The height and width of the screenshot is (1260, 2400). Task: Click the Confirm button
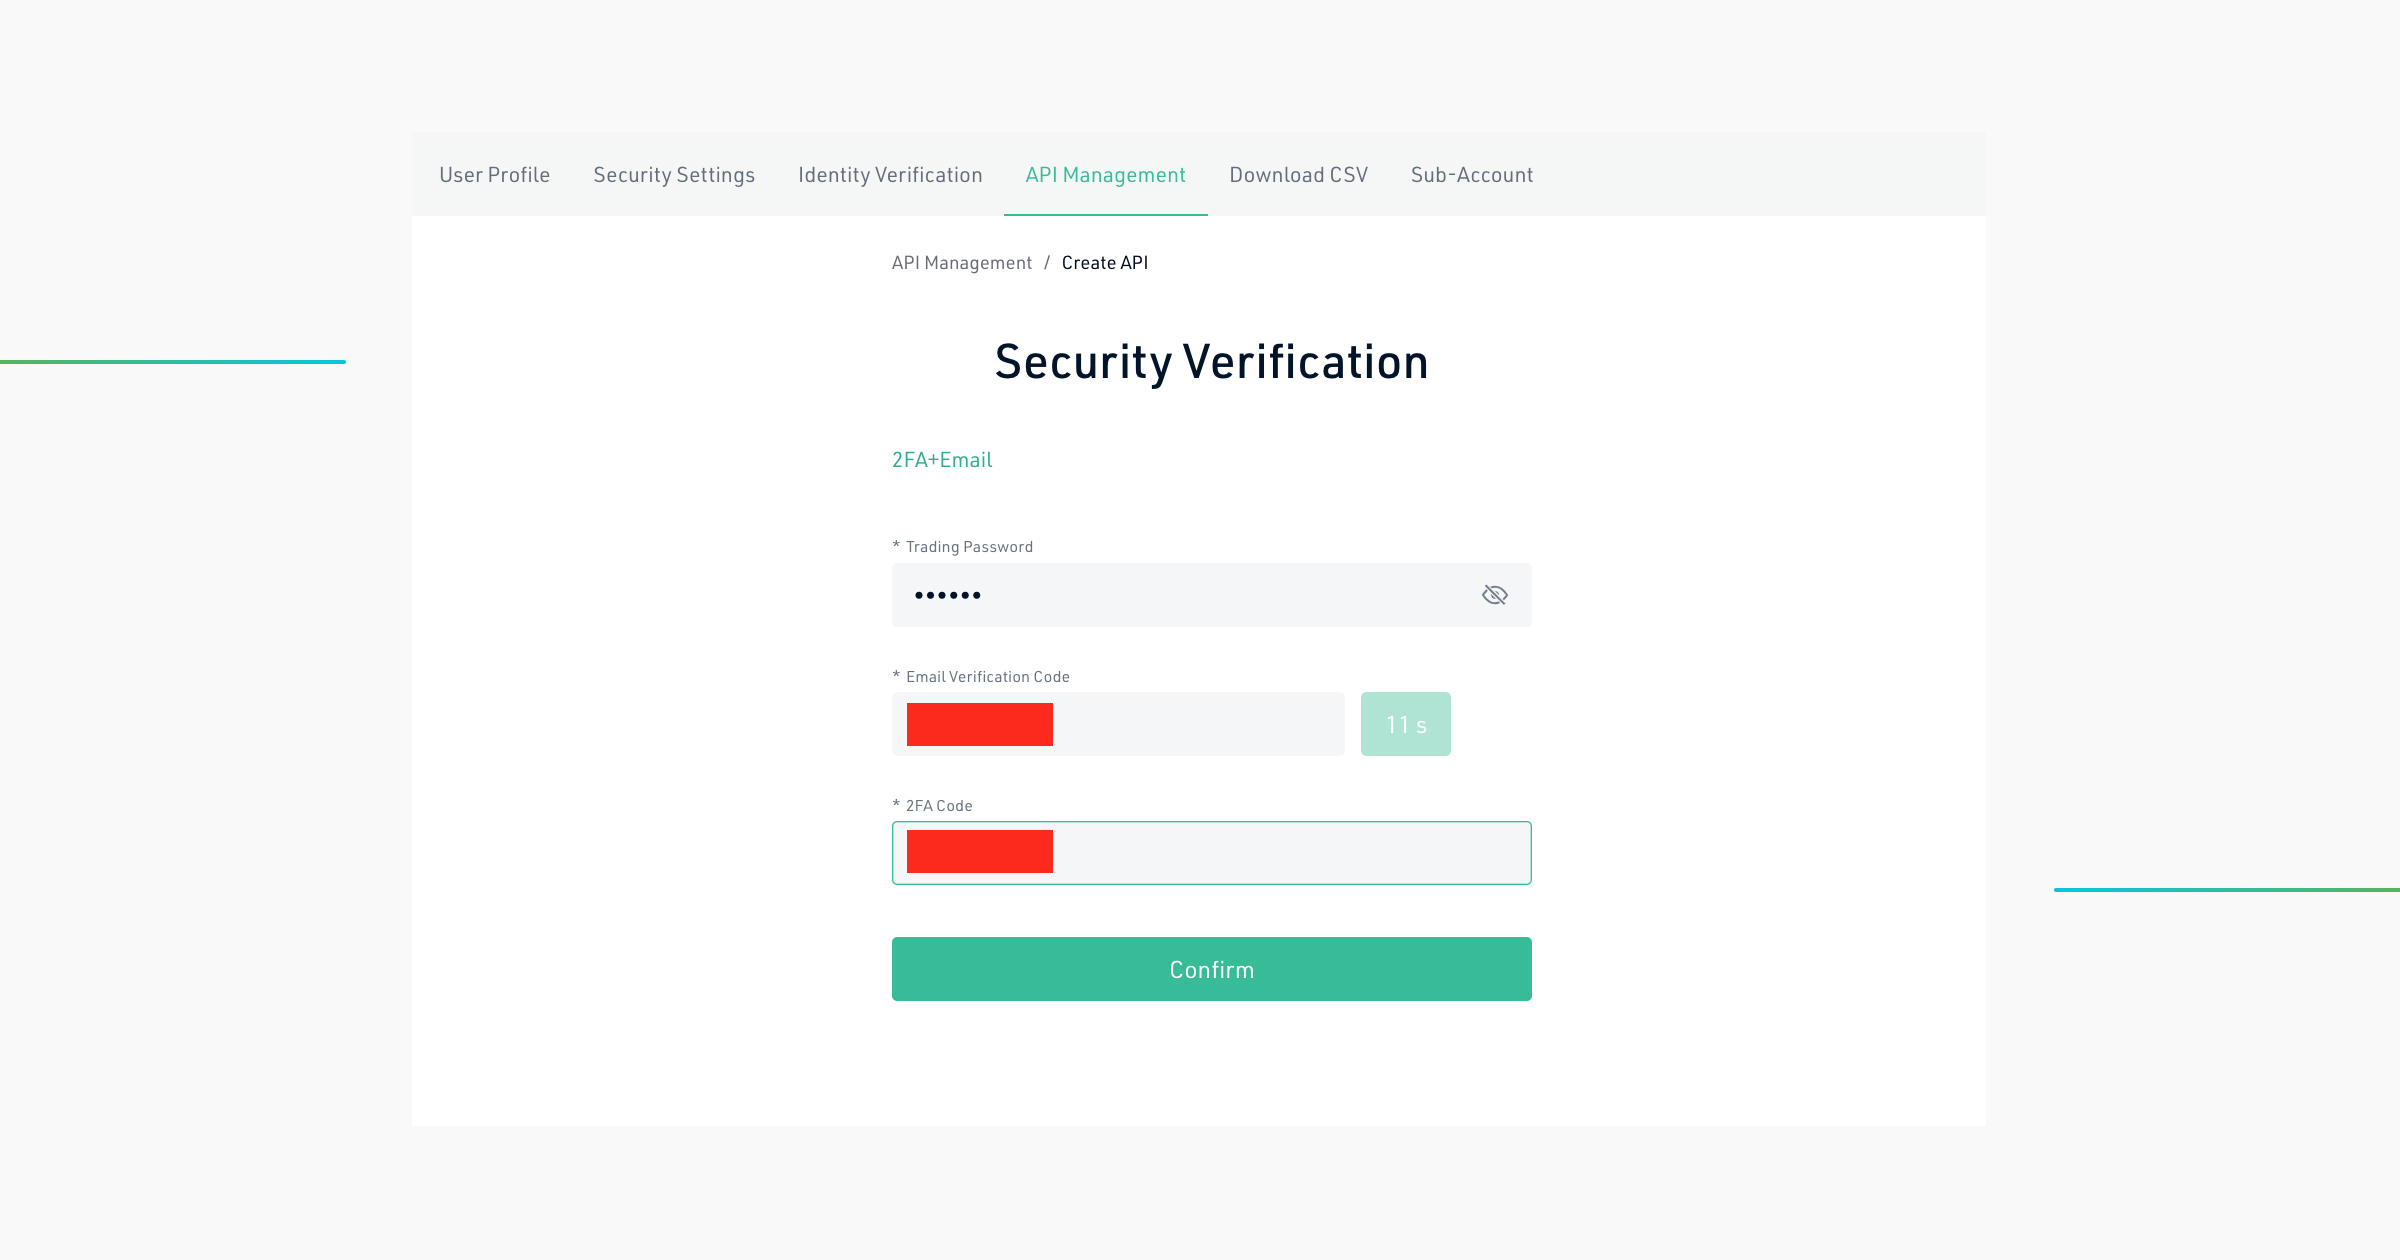1211,968
